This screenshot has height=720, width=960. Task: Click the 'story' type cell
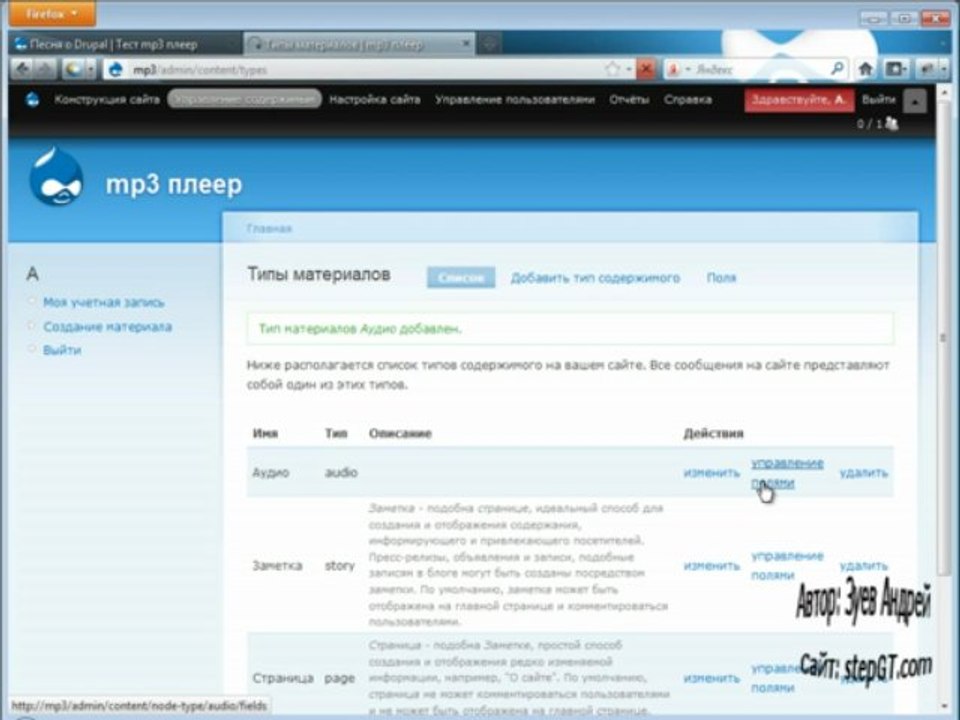[340, 566]
